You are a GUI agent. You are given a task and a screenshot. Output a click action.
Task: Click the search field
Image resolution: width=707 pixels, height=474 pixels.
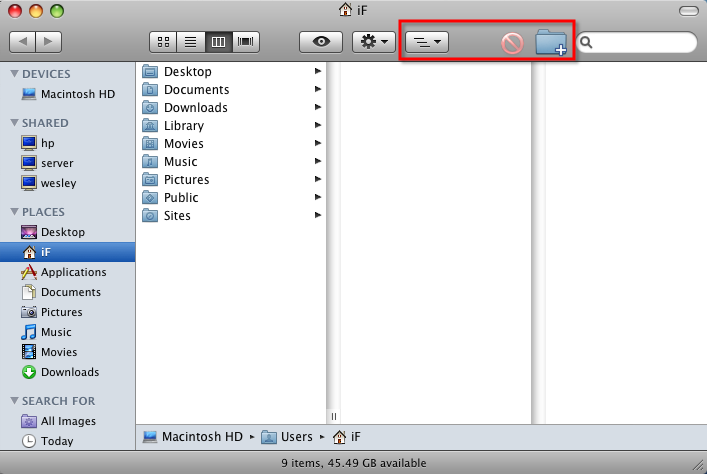[x=637, y=42]
